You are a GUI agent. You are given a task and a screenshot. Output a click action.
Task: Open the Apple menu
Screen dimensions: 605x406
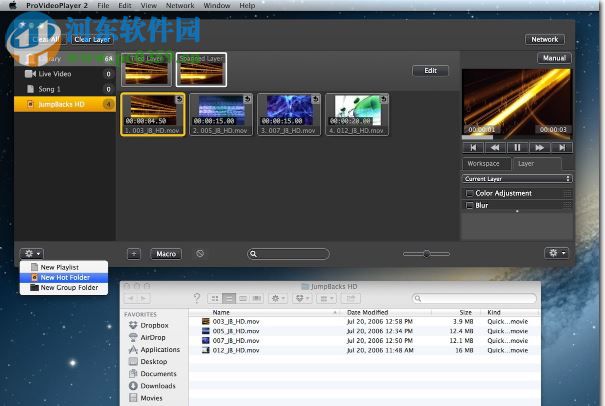tap(13, 5)
